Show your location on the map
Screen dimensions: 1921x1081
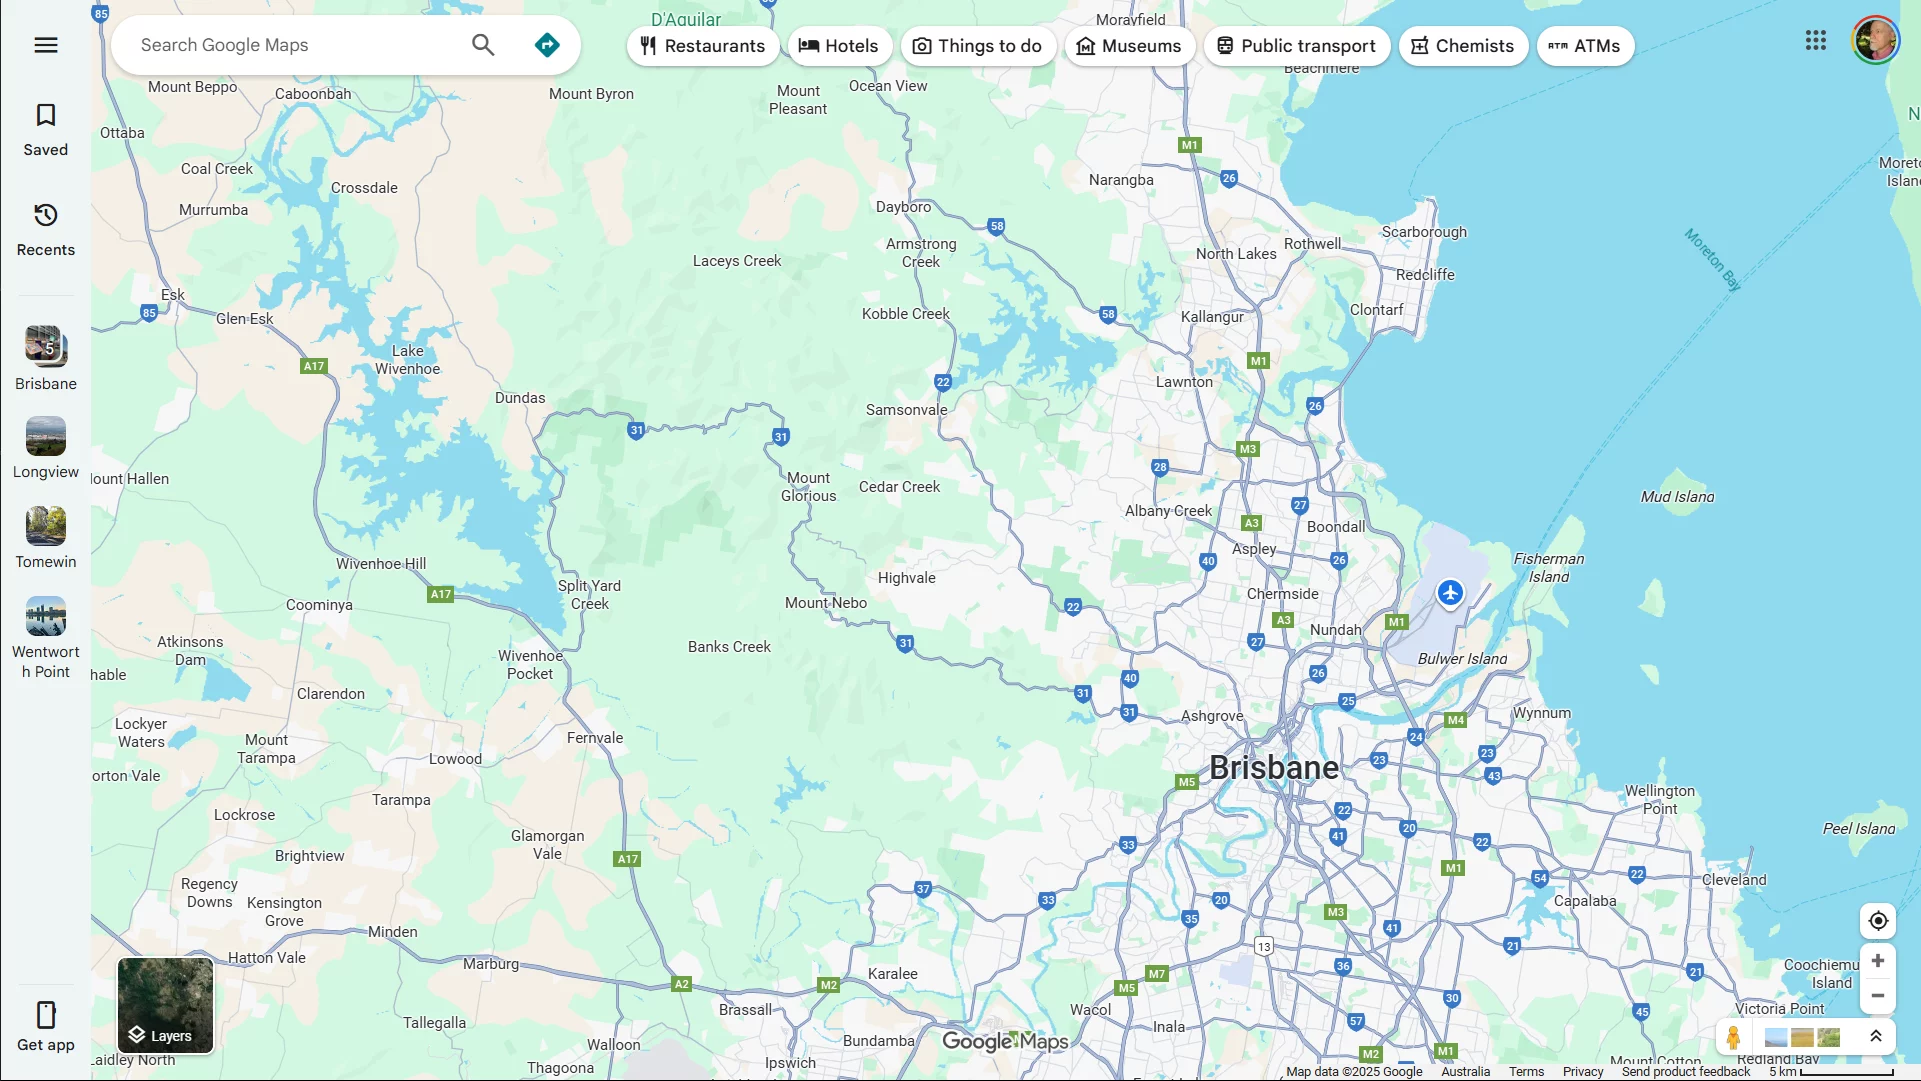pos(1878,921)
